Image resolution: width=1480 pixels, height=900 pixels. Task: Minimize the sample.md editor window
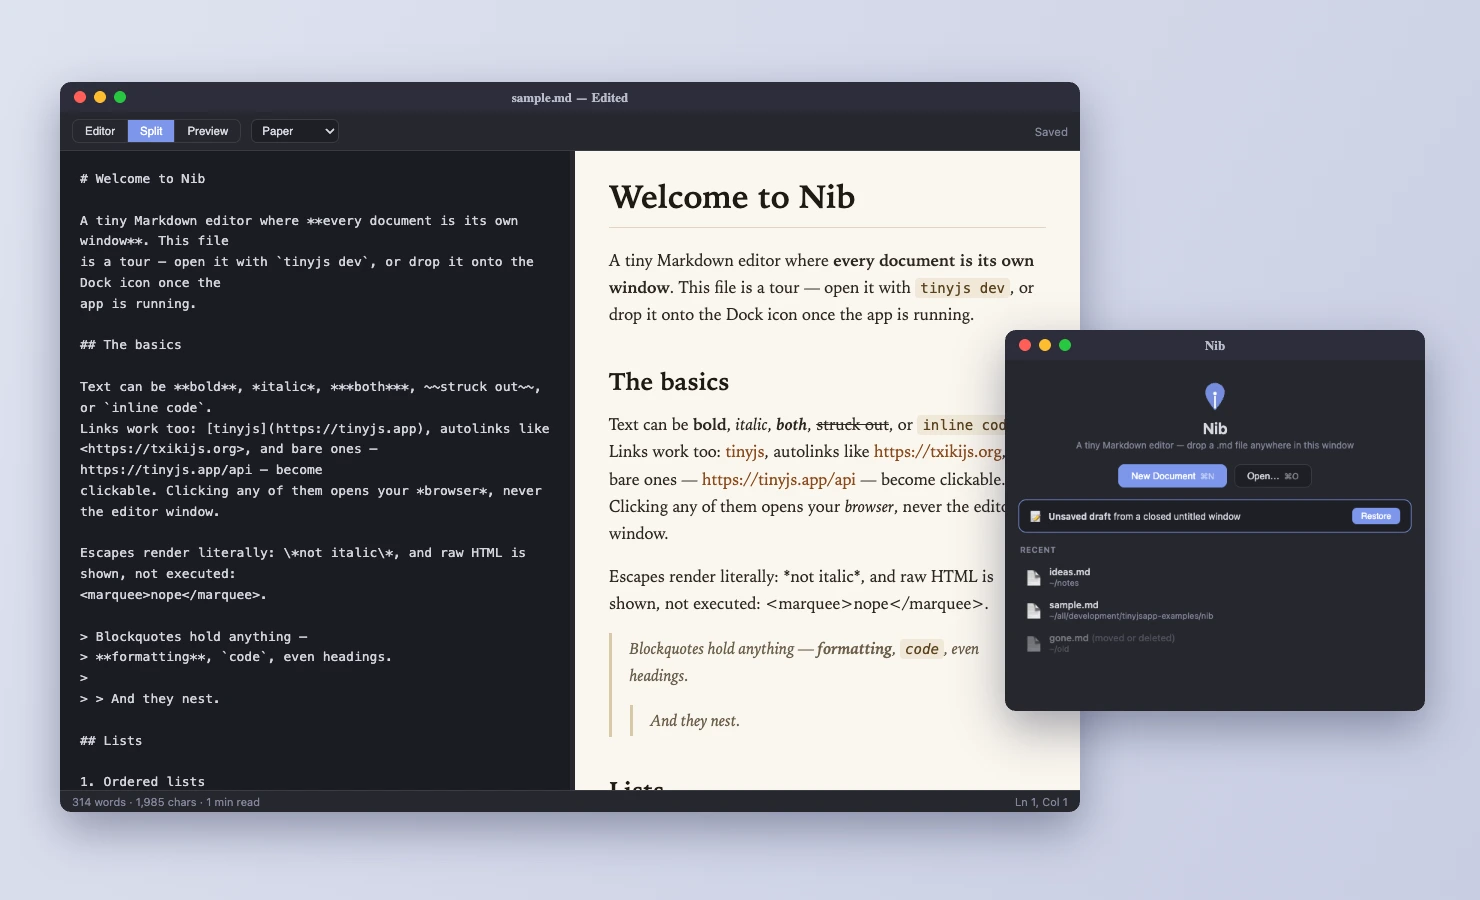[100, 97]
